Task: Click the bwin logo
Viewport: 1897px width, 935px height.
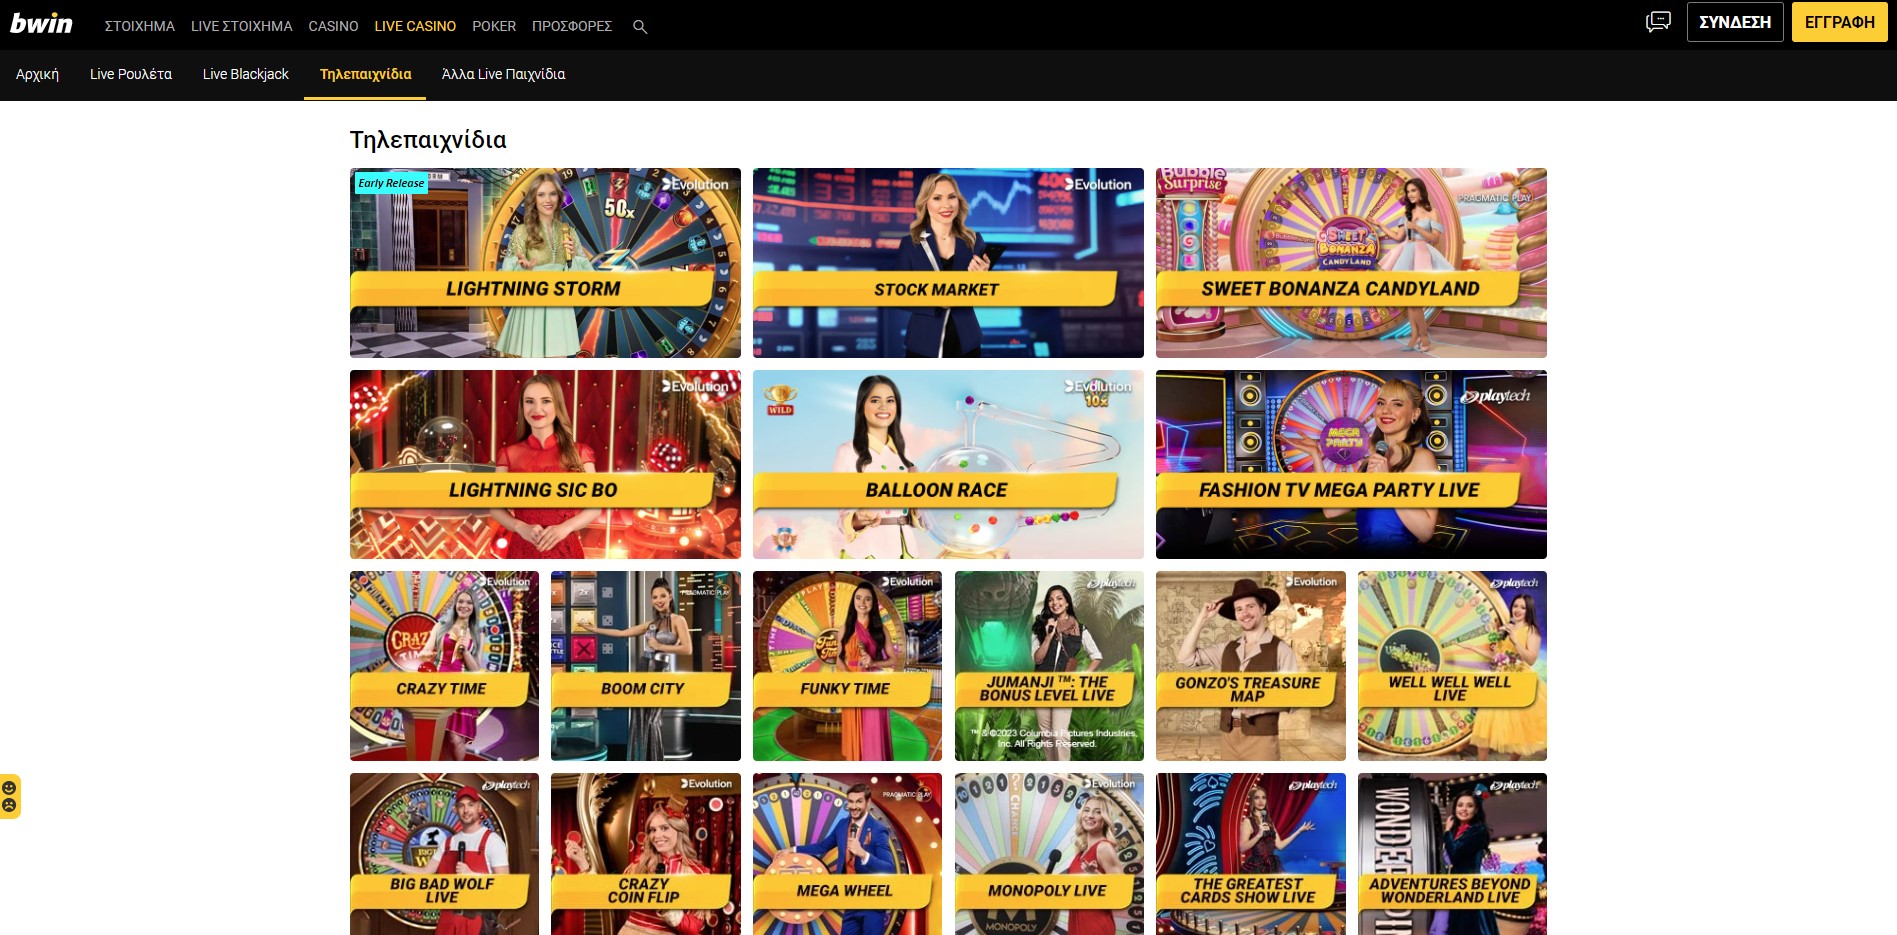Action: pyautogui.click(x=43, y=23)
